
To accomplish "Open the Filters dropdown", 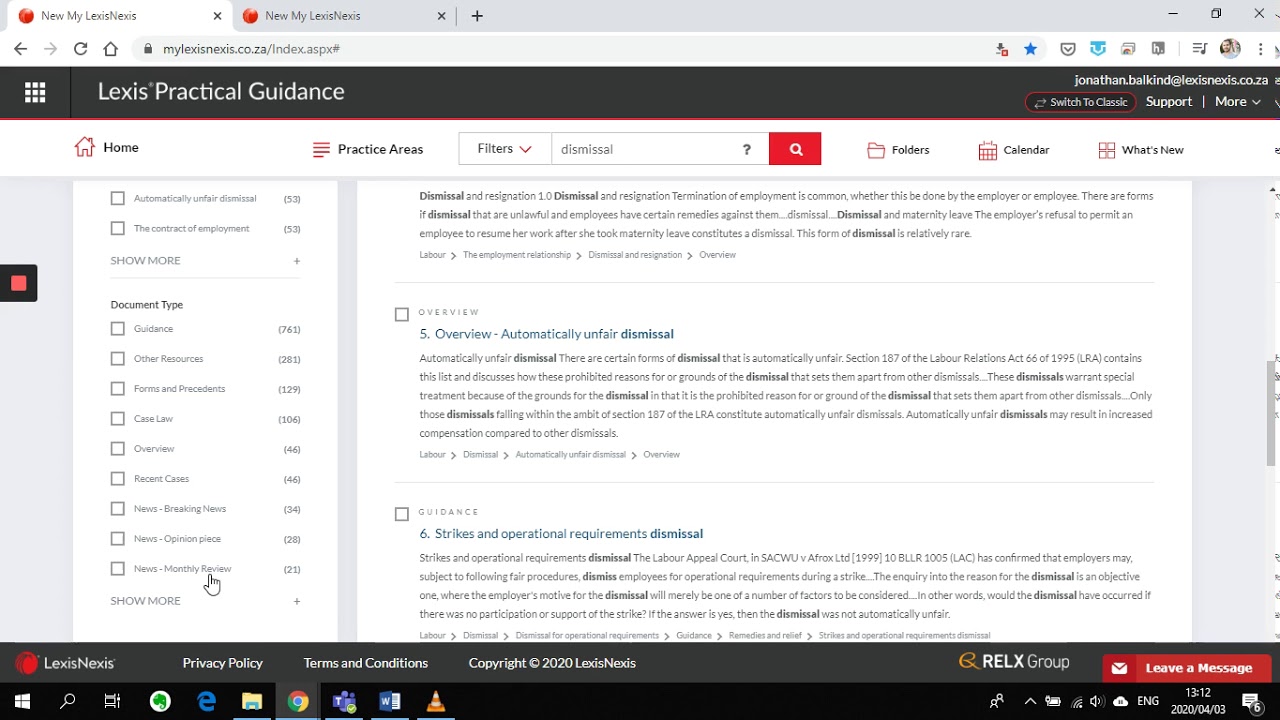I will (505, 149).
